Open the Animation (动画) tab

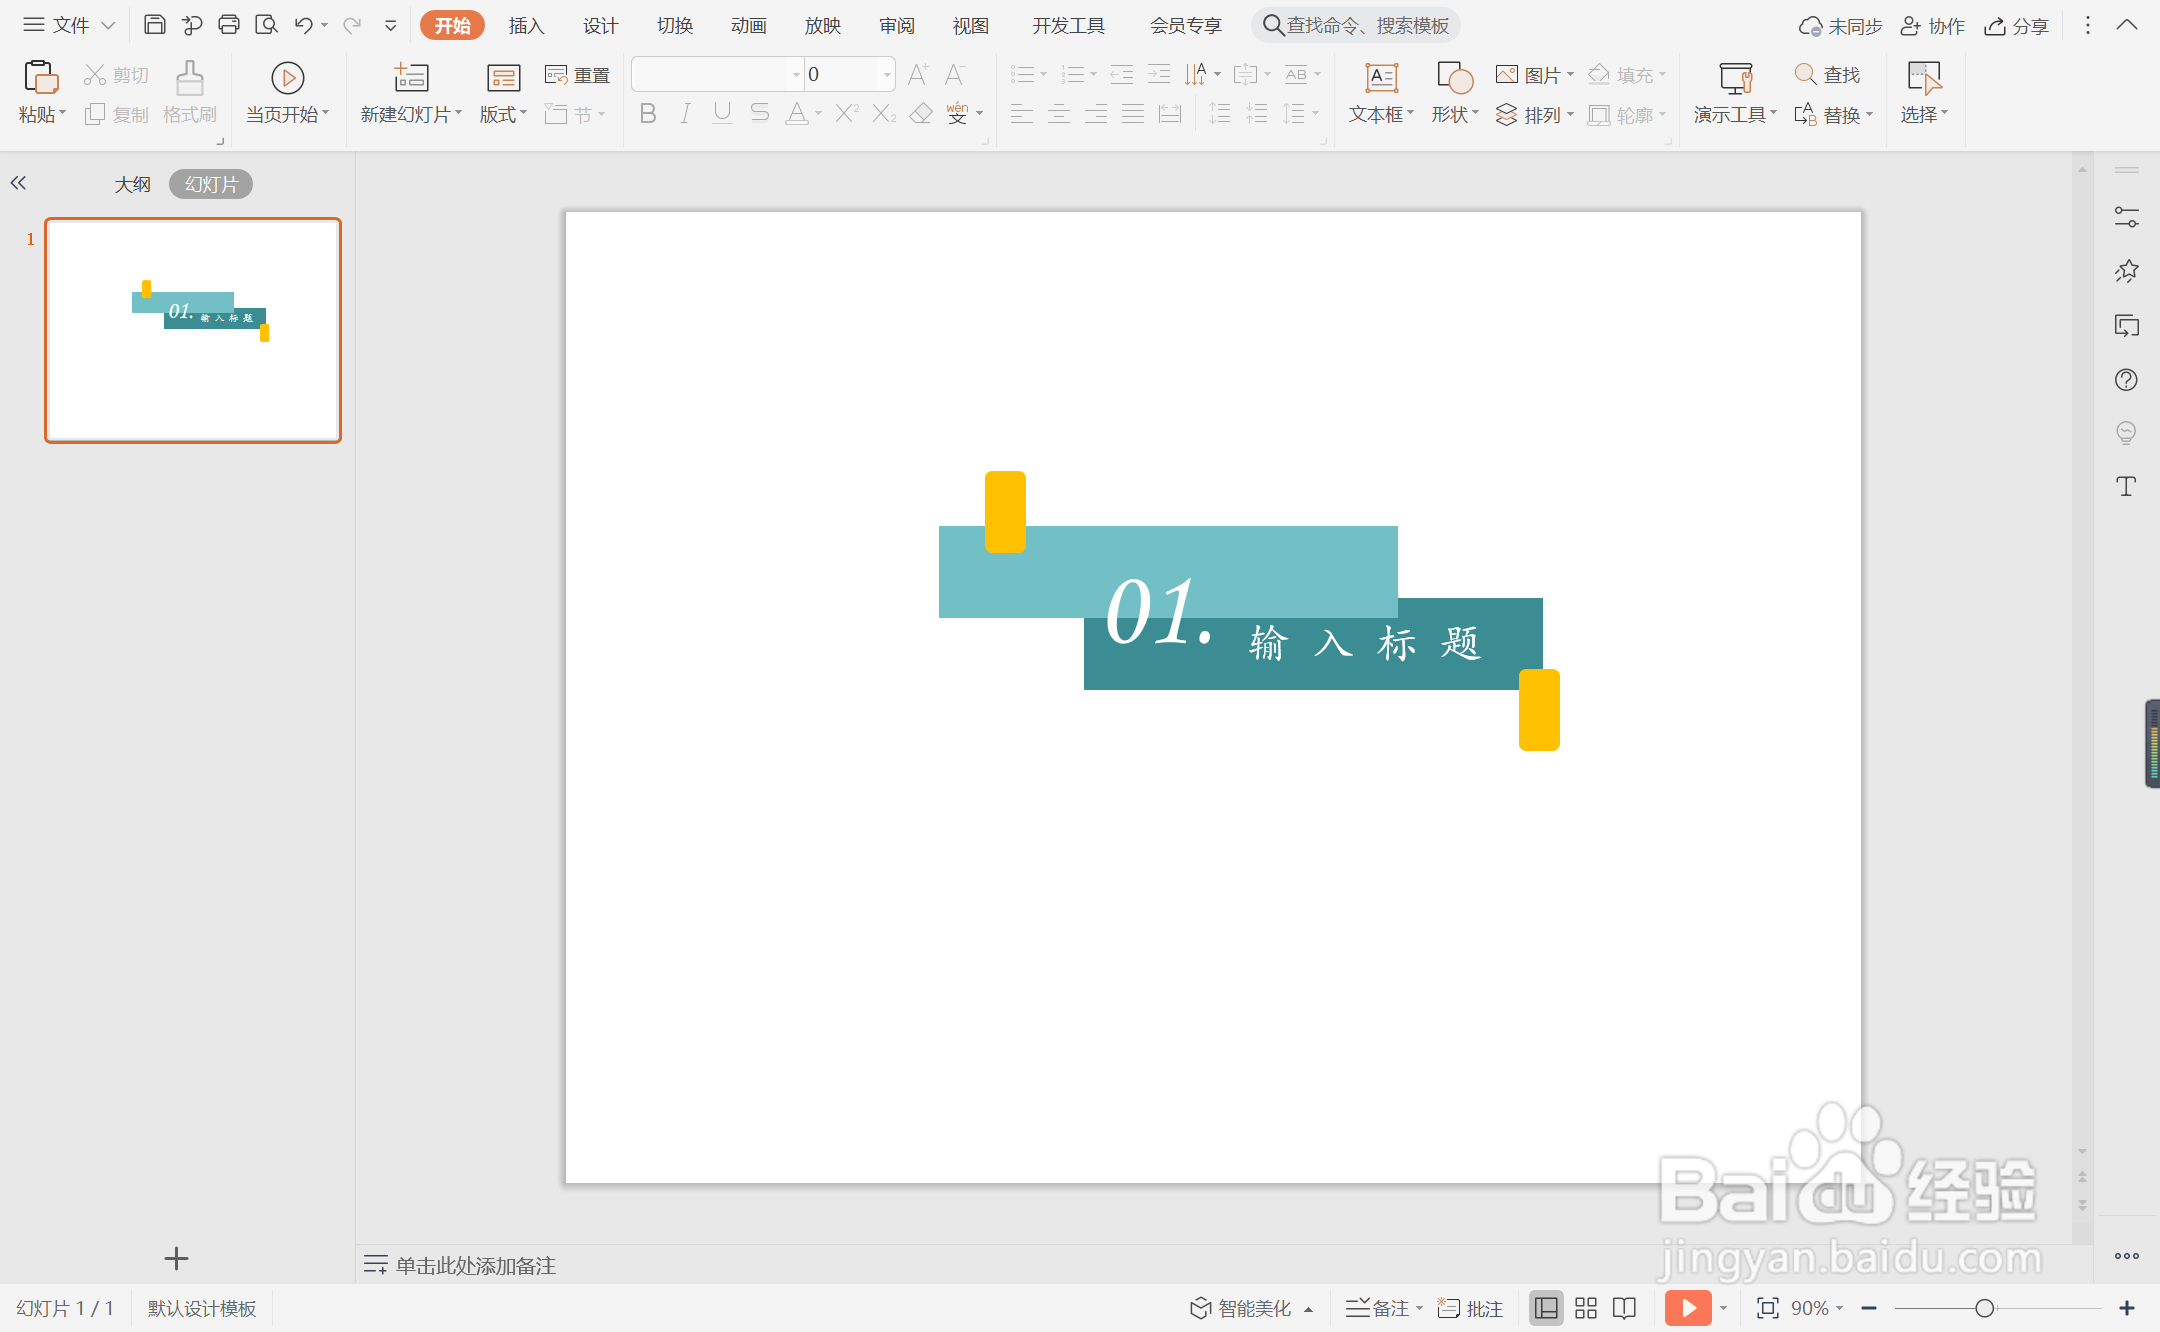749,26
